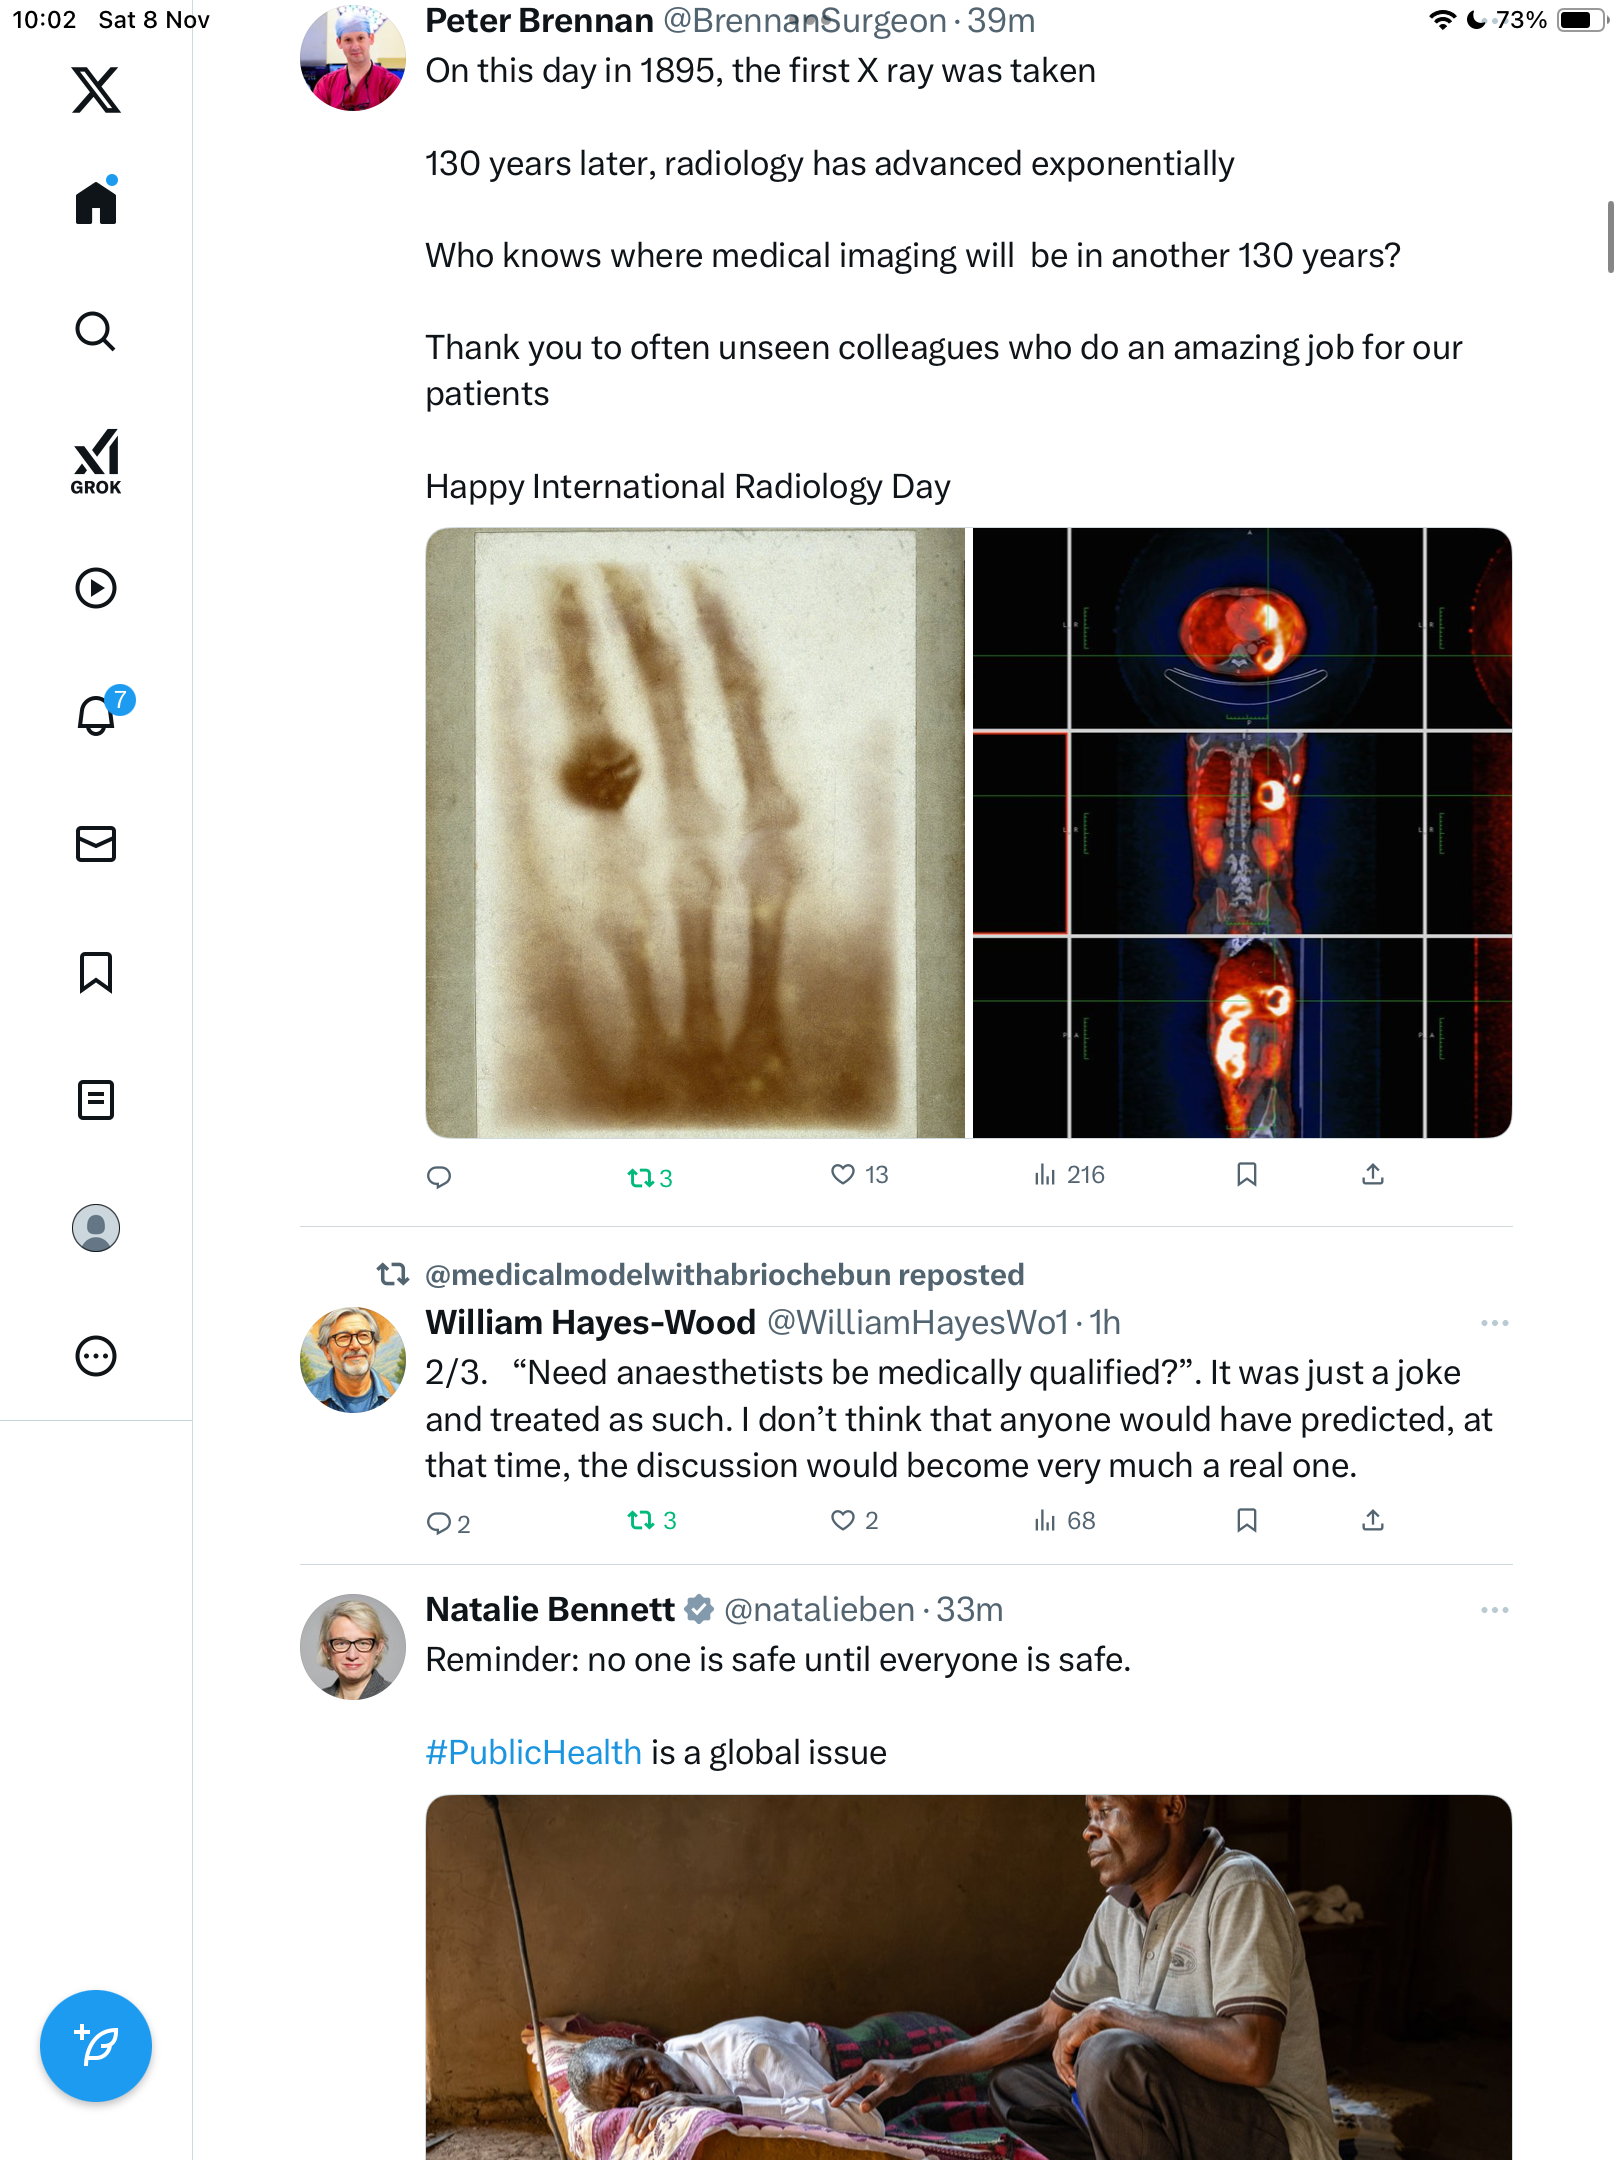This screenshot has width=1620, height=2160.
Task: Open the More menu in left sidebar
Action: [96, 1356]
